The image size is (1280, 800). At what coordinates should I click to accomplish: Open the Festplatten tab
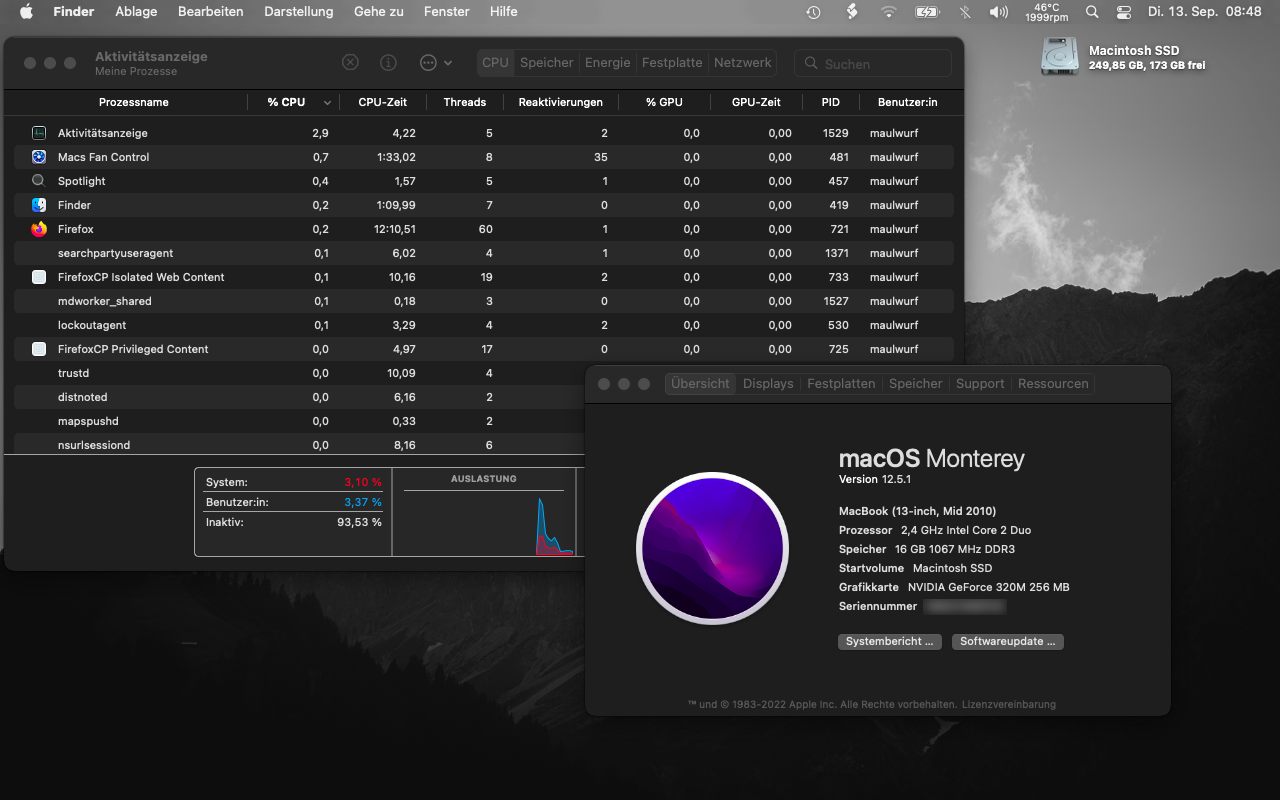pyautogui.click(x=841, y=384)
